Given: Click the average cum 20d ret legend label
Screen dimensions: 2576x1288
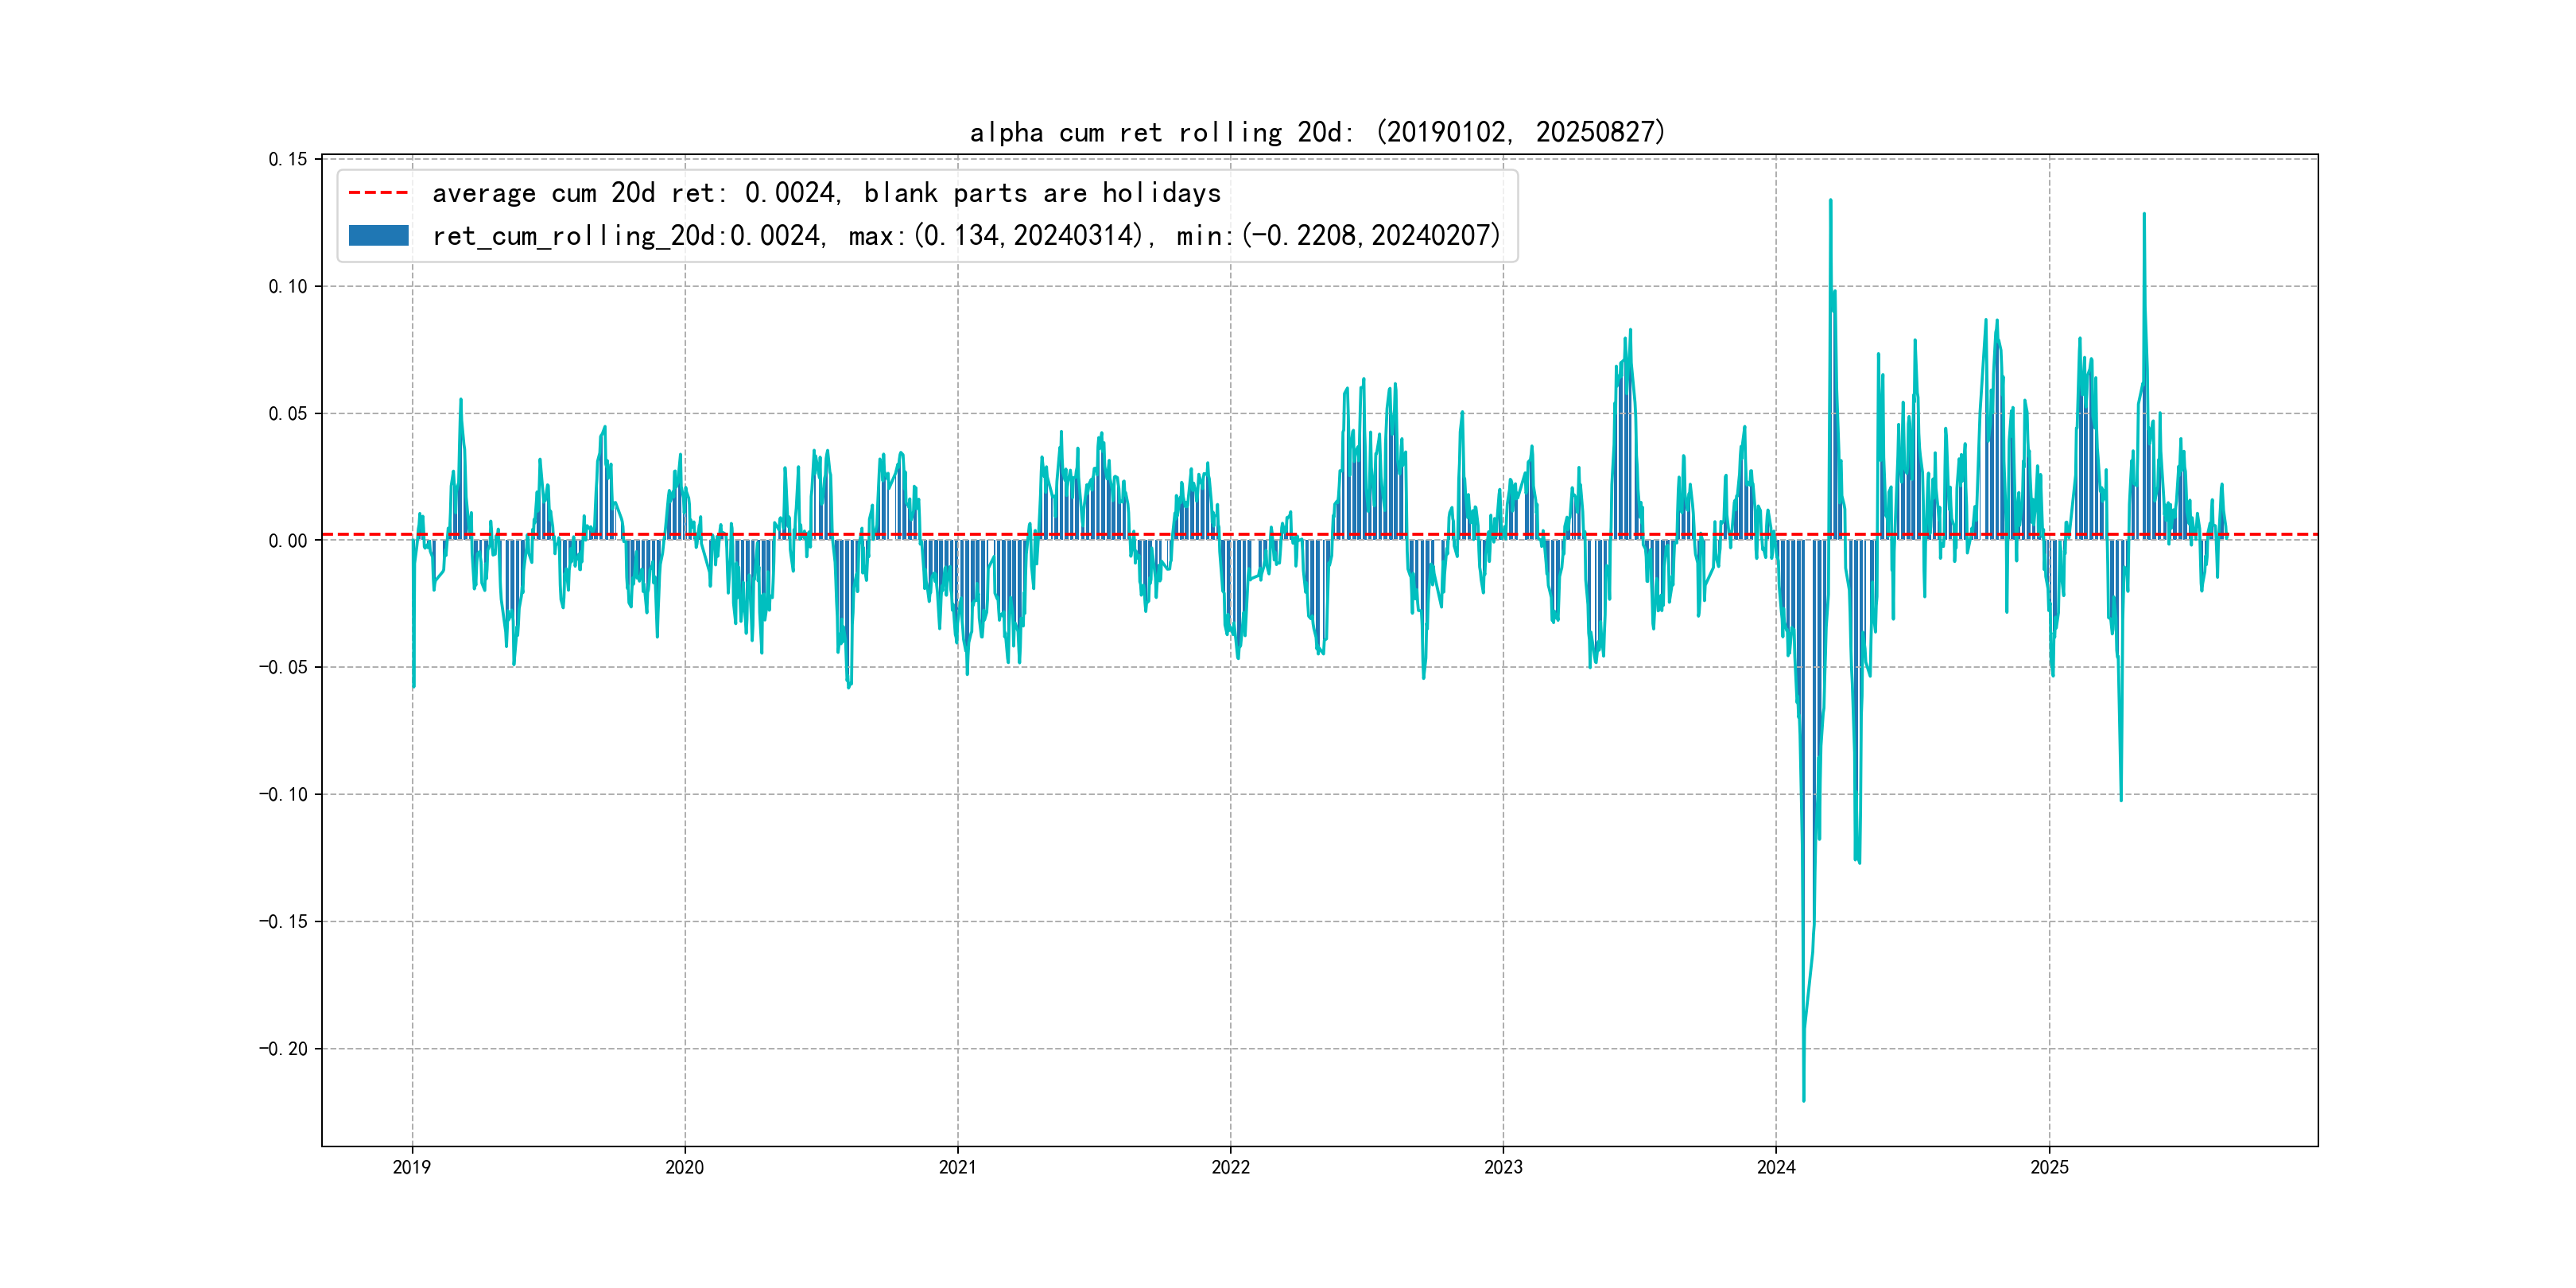Looking at the screenshot, I should click(826, 192).
